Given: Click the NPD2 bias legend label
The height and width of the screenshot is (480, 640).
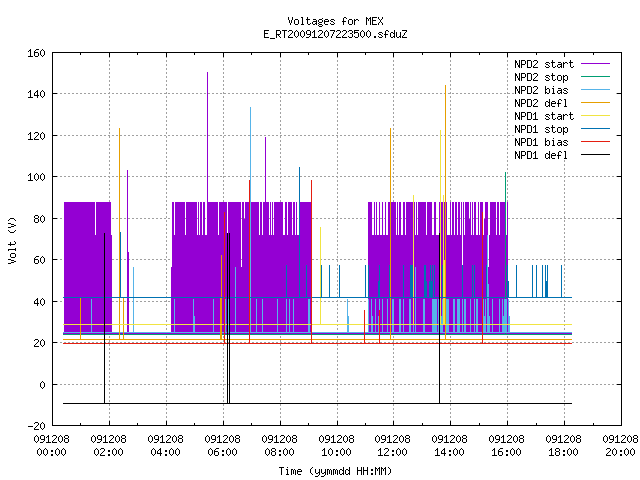Looking at the screenshot, I should click(x=541, y=90).
